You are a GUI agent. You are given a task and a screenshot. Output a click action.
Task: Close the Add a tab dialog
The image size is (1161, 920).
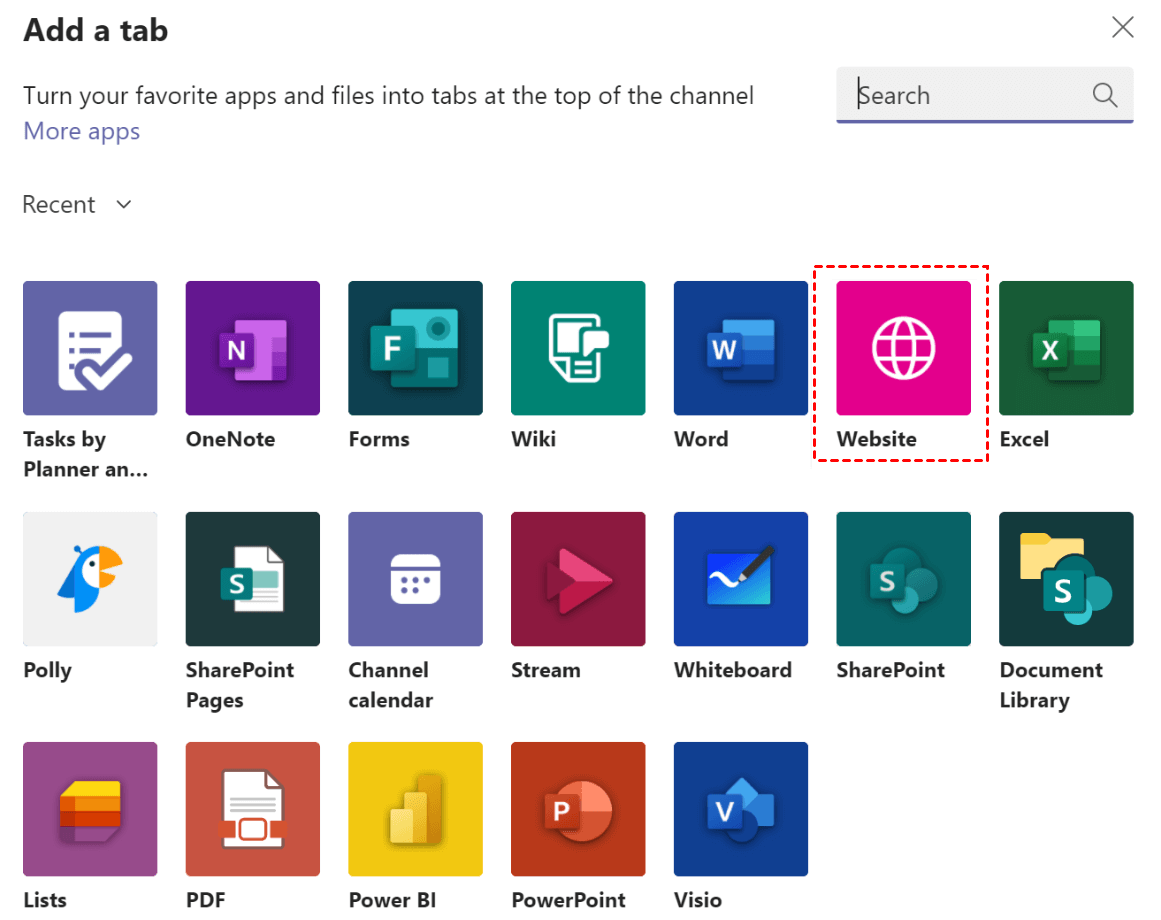pyautogui.click(x=1123, y=28)
